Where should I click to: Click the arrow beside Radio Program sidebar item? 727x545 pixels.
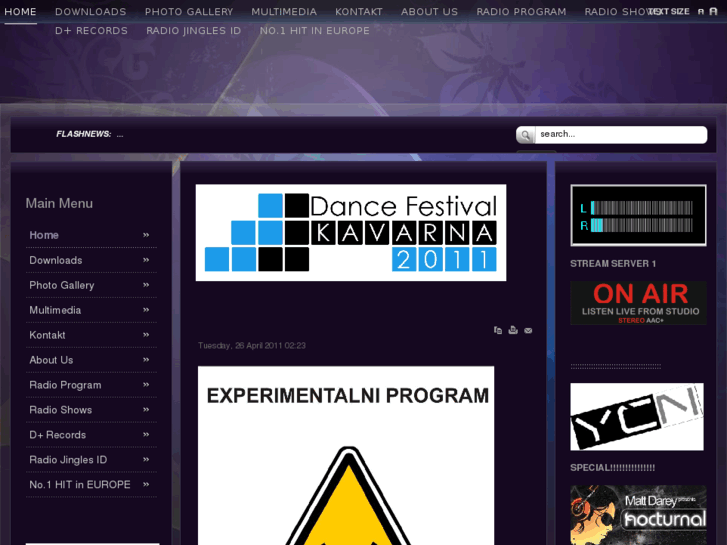[146, 385]
